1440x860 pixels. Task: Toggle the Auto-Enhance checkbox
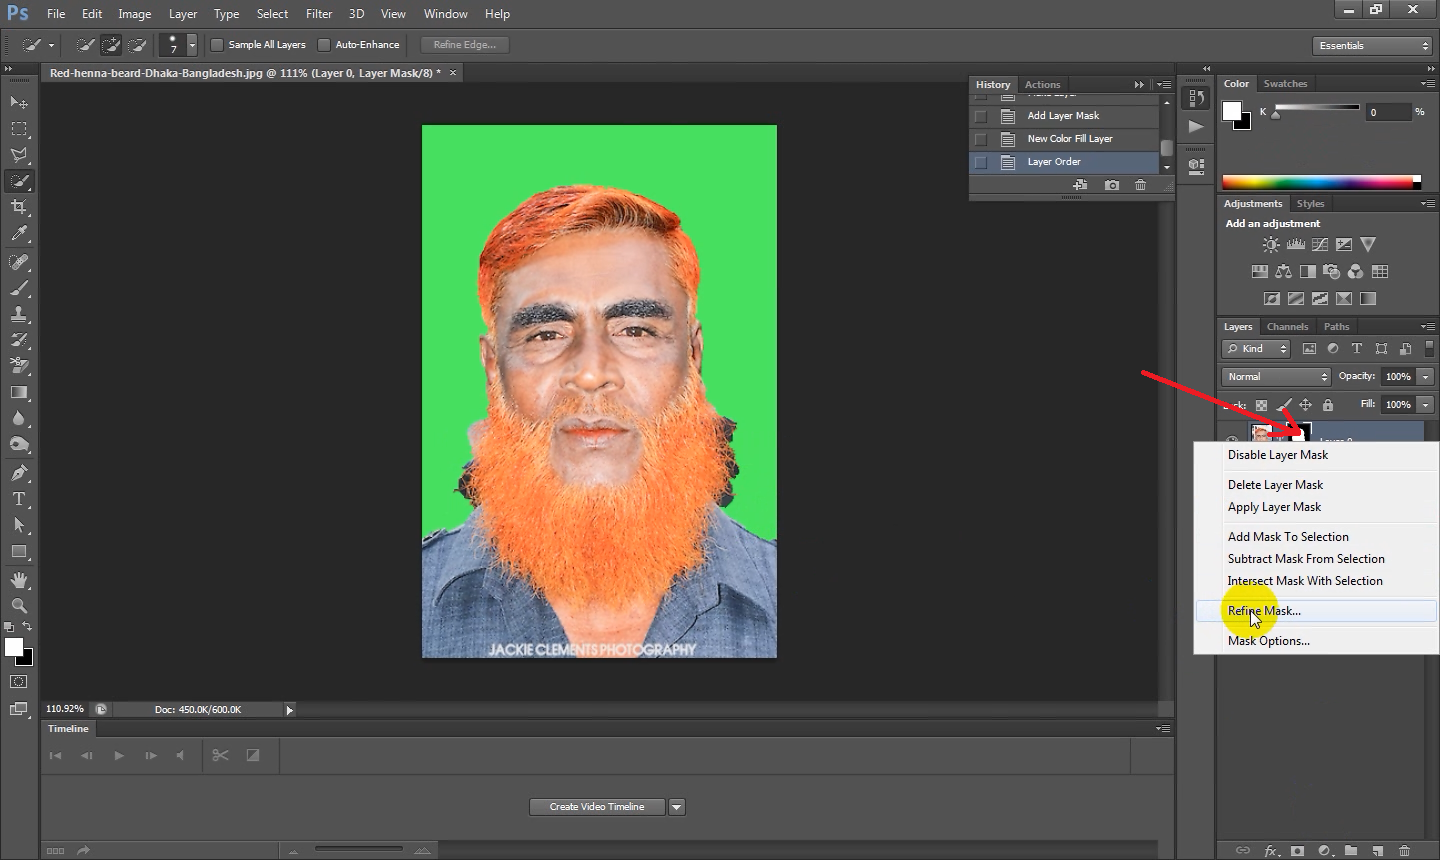click(x=324, y=45)
